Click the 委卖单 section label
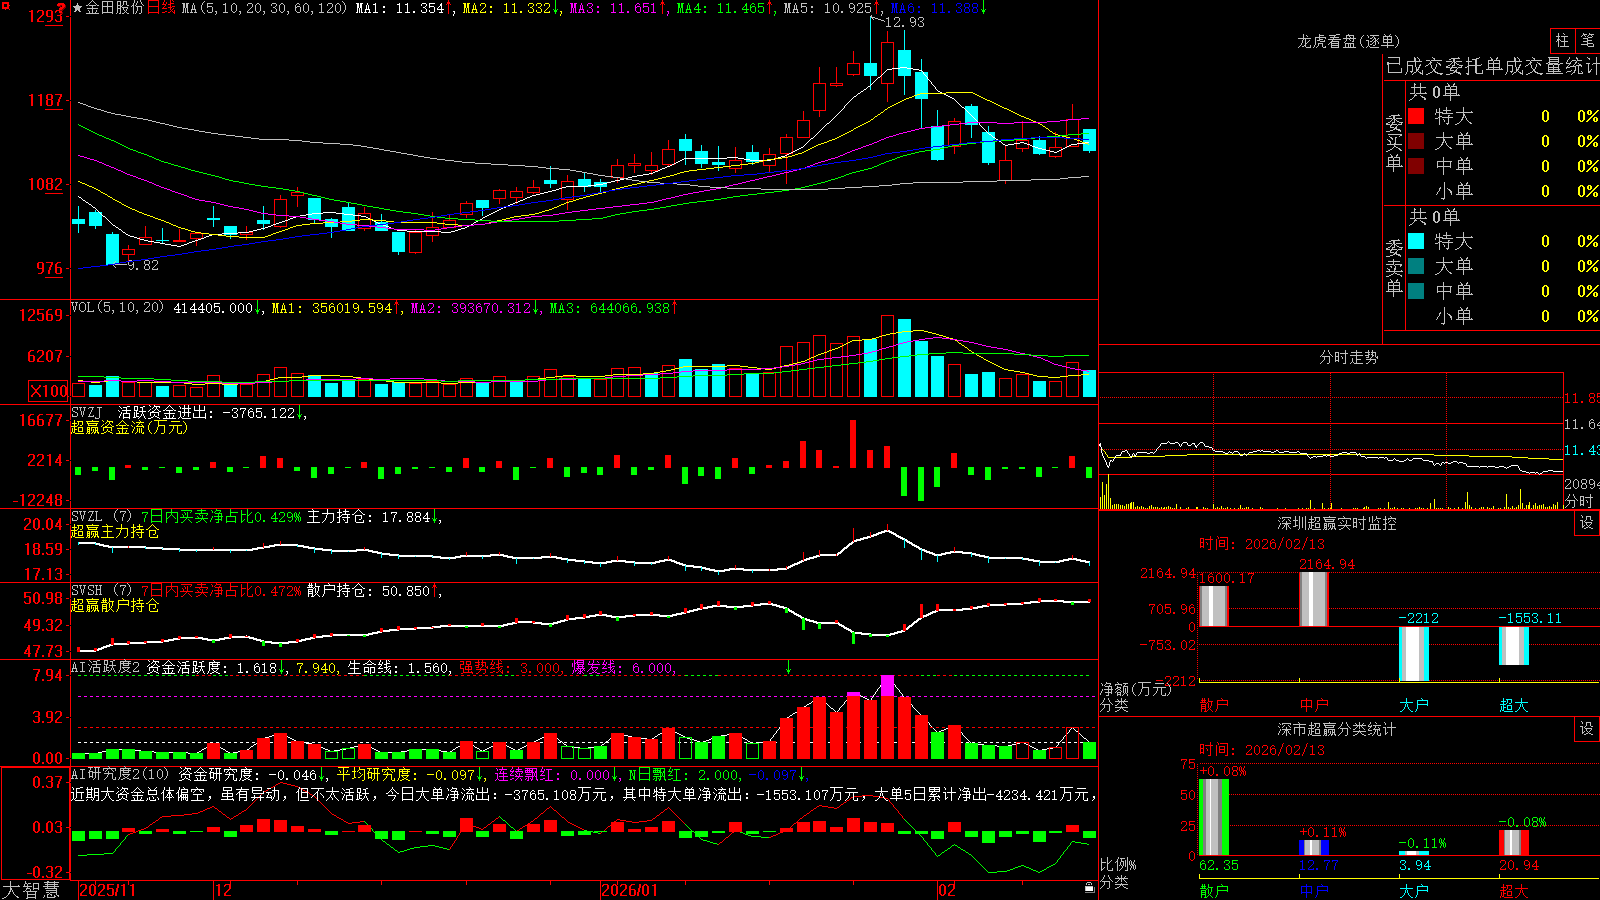Screen dimensions: 1600x900 pyautogui.click(x=1394, y=267)
